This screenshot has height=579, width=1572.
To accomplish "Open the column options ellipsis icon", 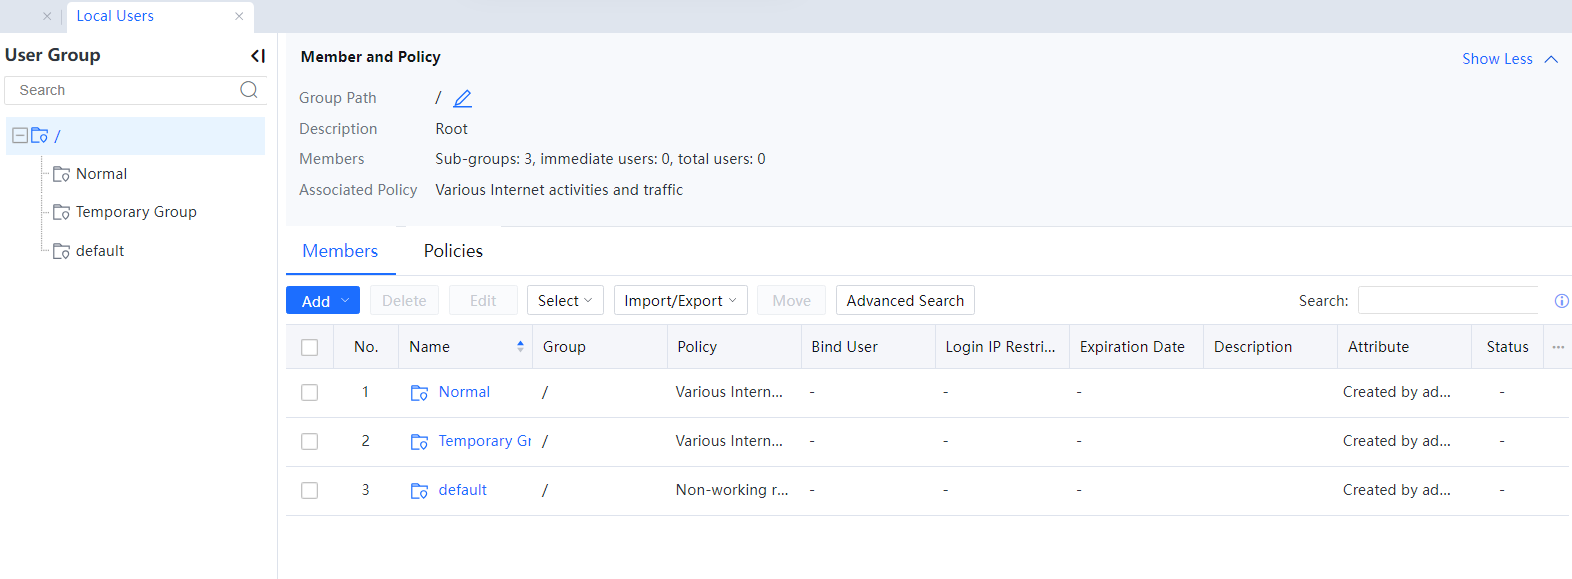I will [1557, 347].
